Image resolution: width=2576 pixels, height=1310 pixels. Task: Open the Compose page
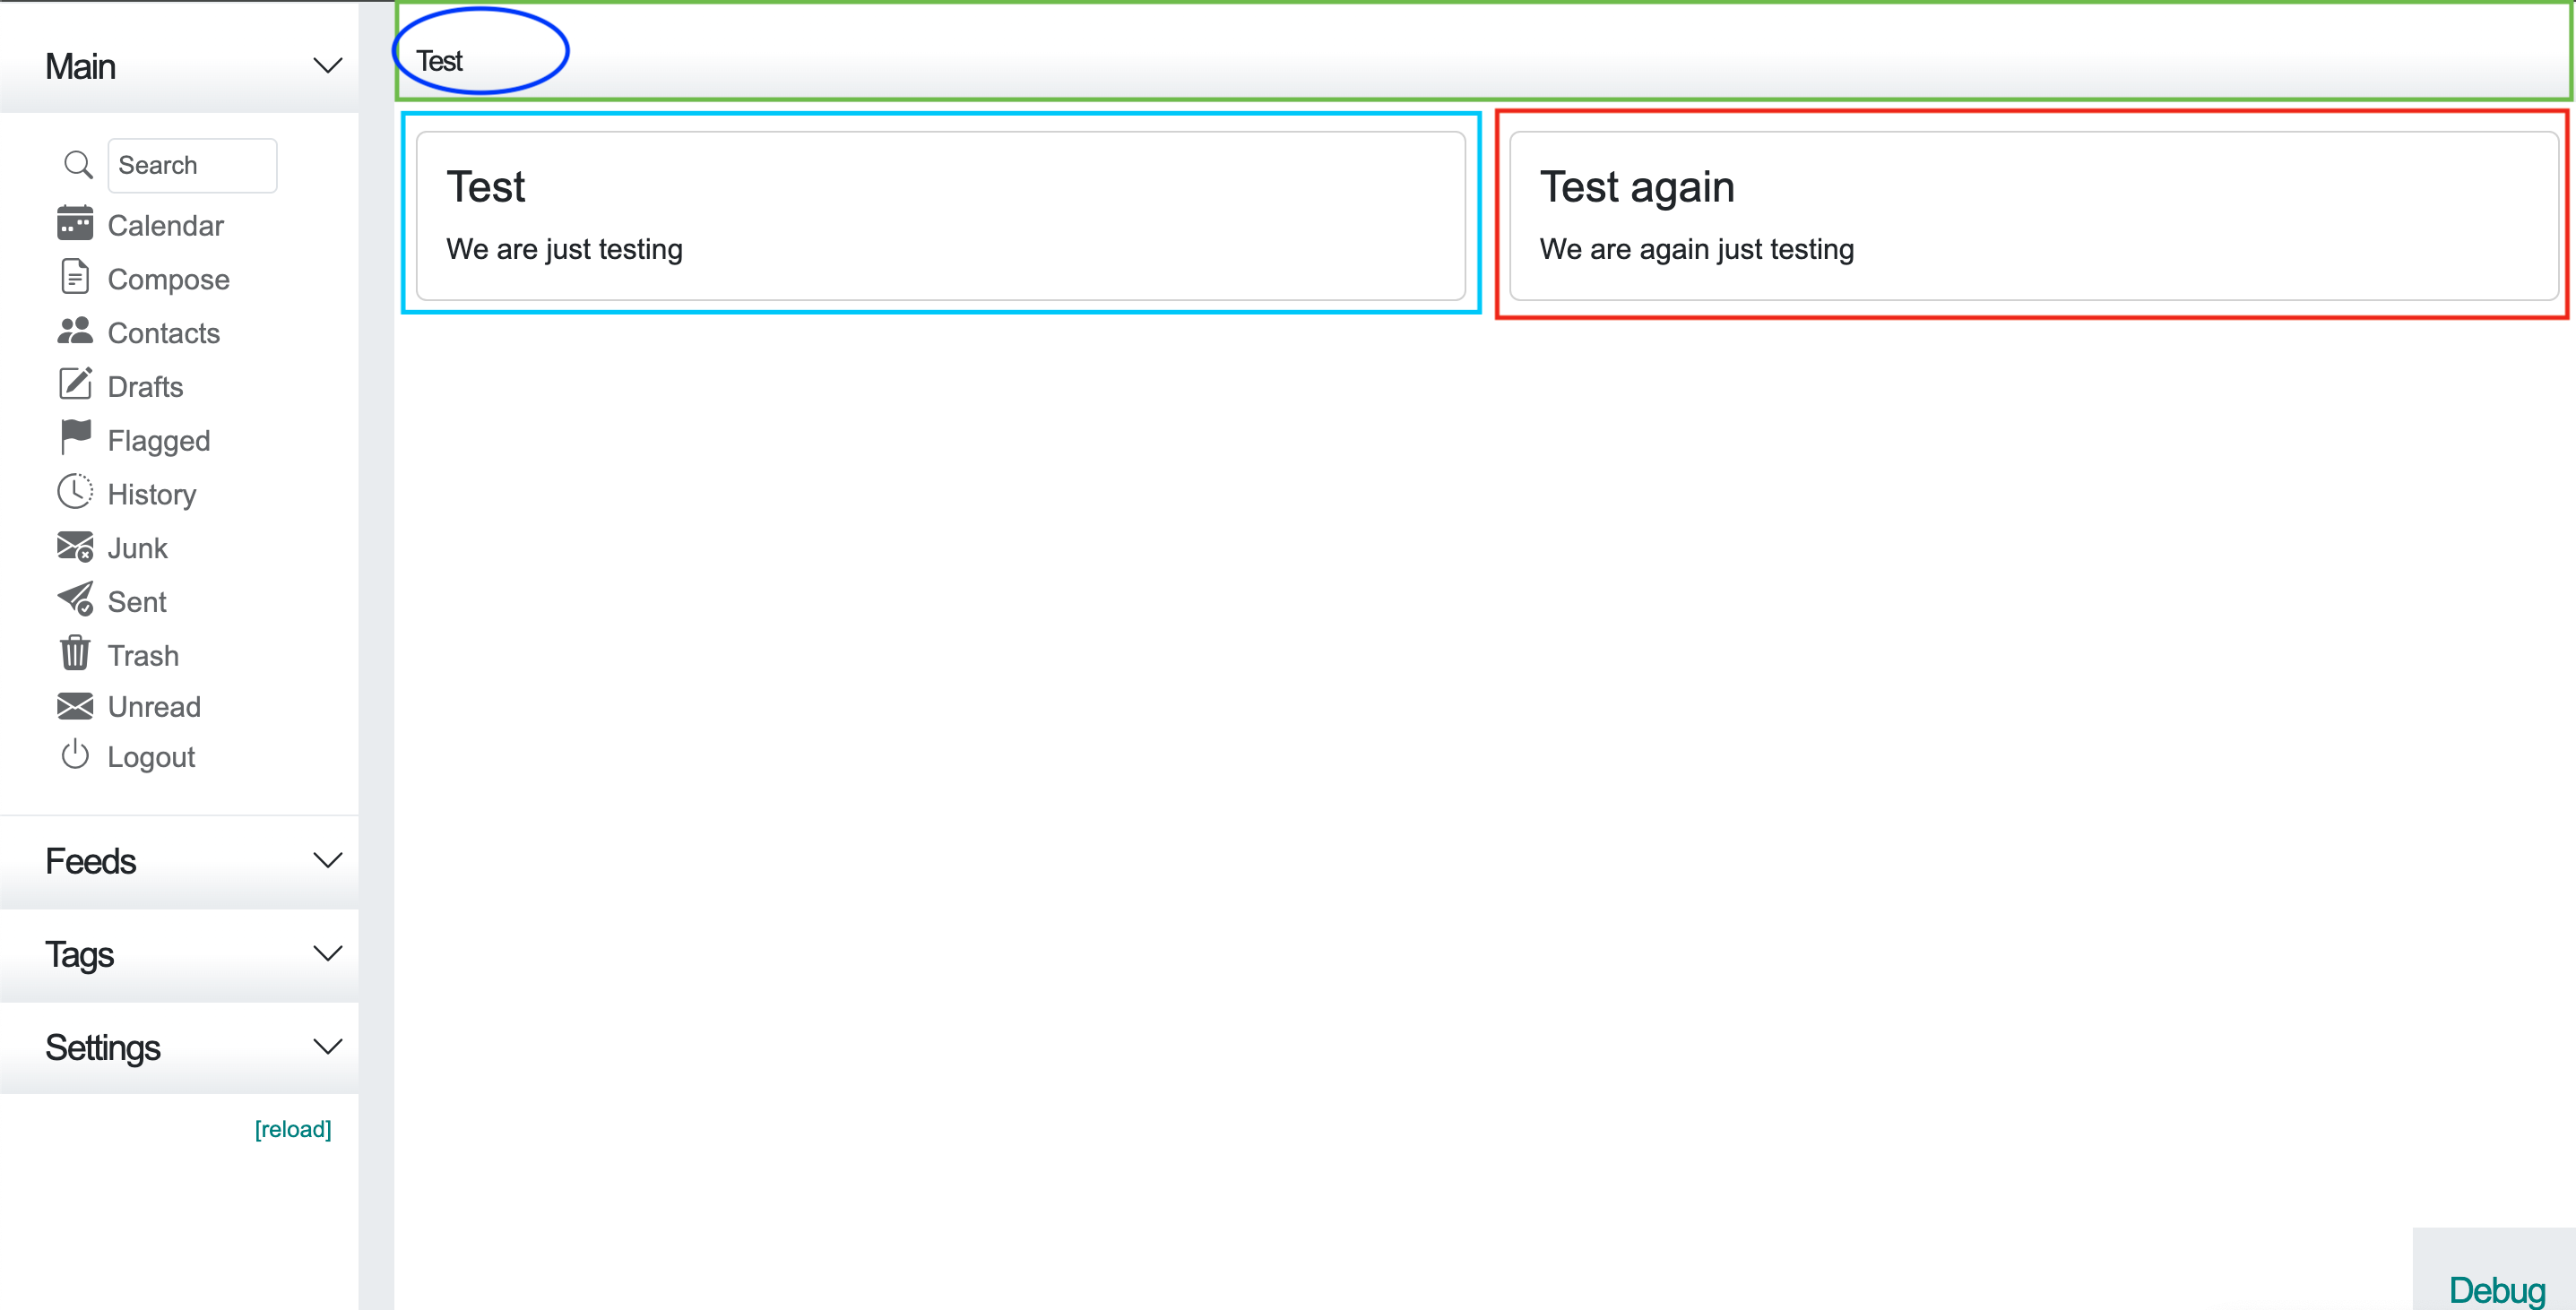coord(168,279)
